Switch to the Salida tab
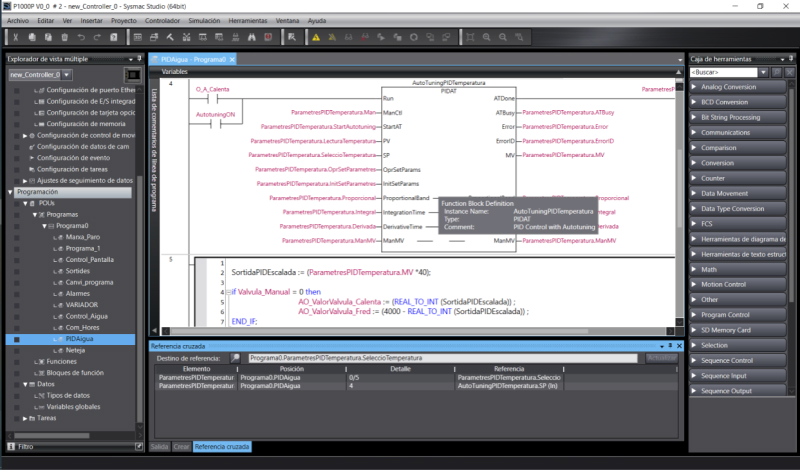 click(x=159, y=446)
